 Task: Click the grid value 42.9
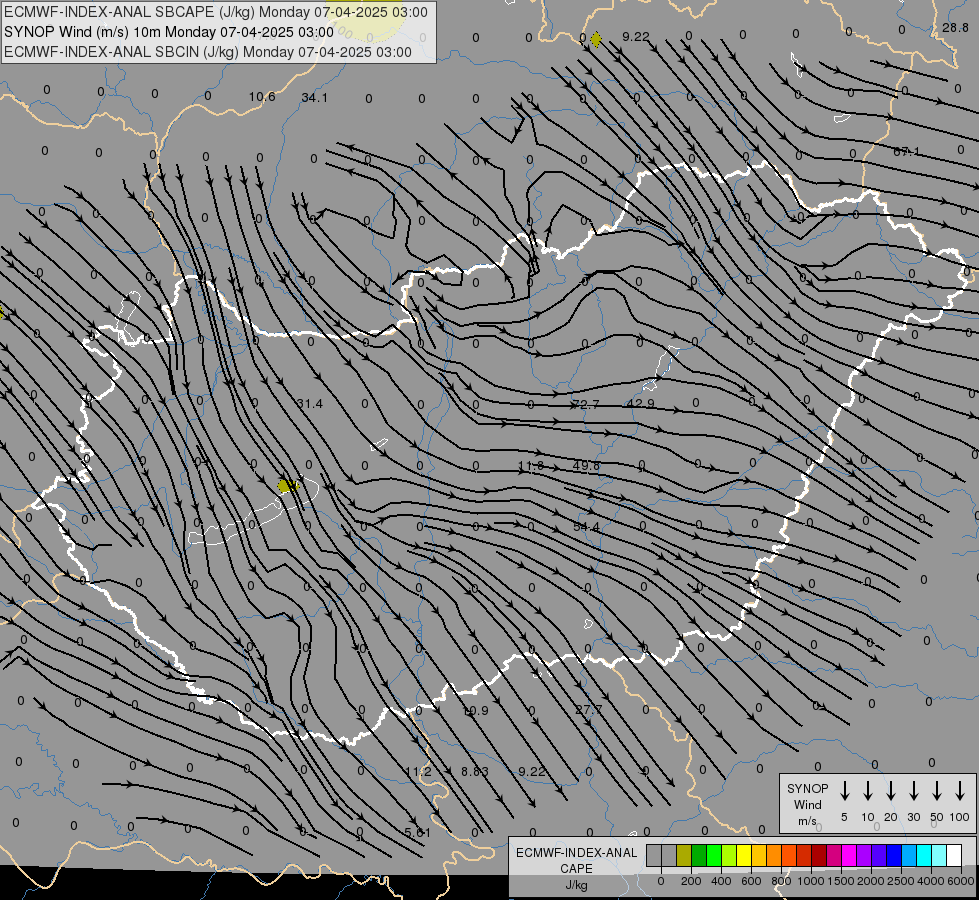641,403
